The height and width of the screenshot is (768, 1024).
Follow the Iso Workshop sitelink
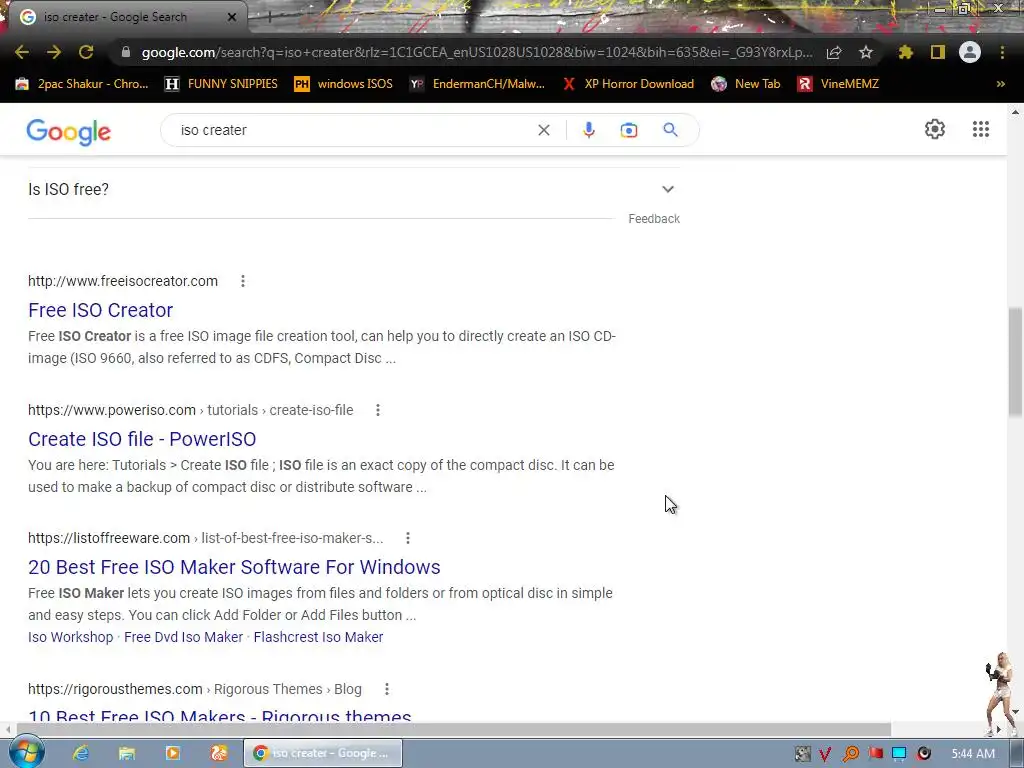tap(71, 637)
